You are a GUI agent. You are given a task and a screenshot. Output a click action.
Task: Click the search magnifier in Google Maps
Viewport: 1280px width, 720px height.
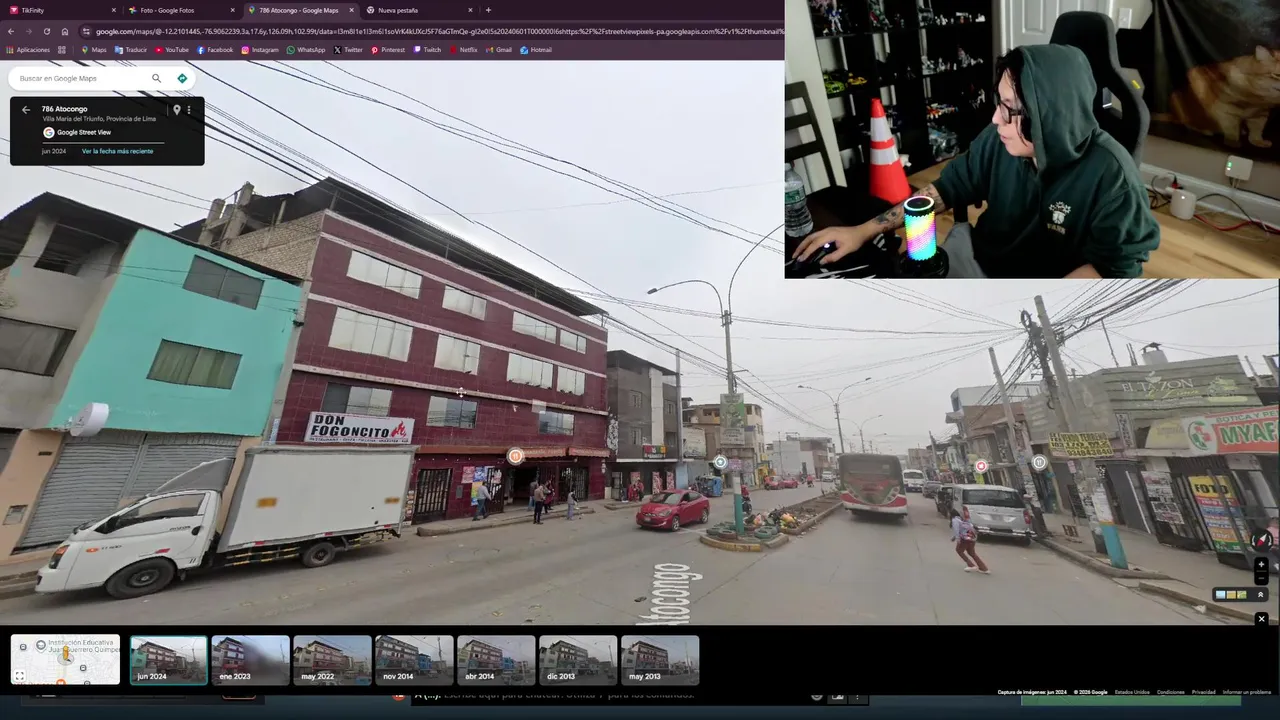point(156,78)
